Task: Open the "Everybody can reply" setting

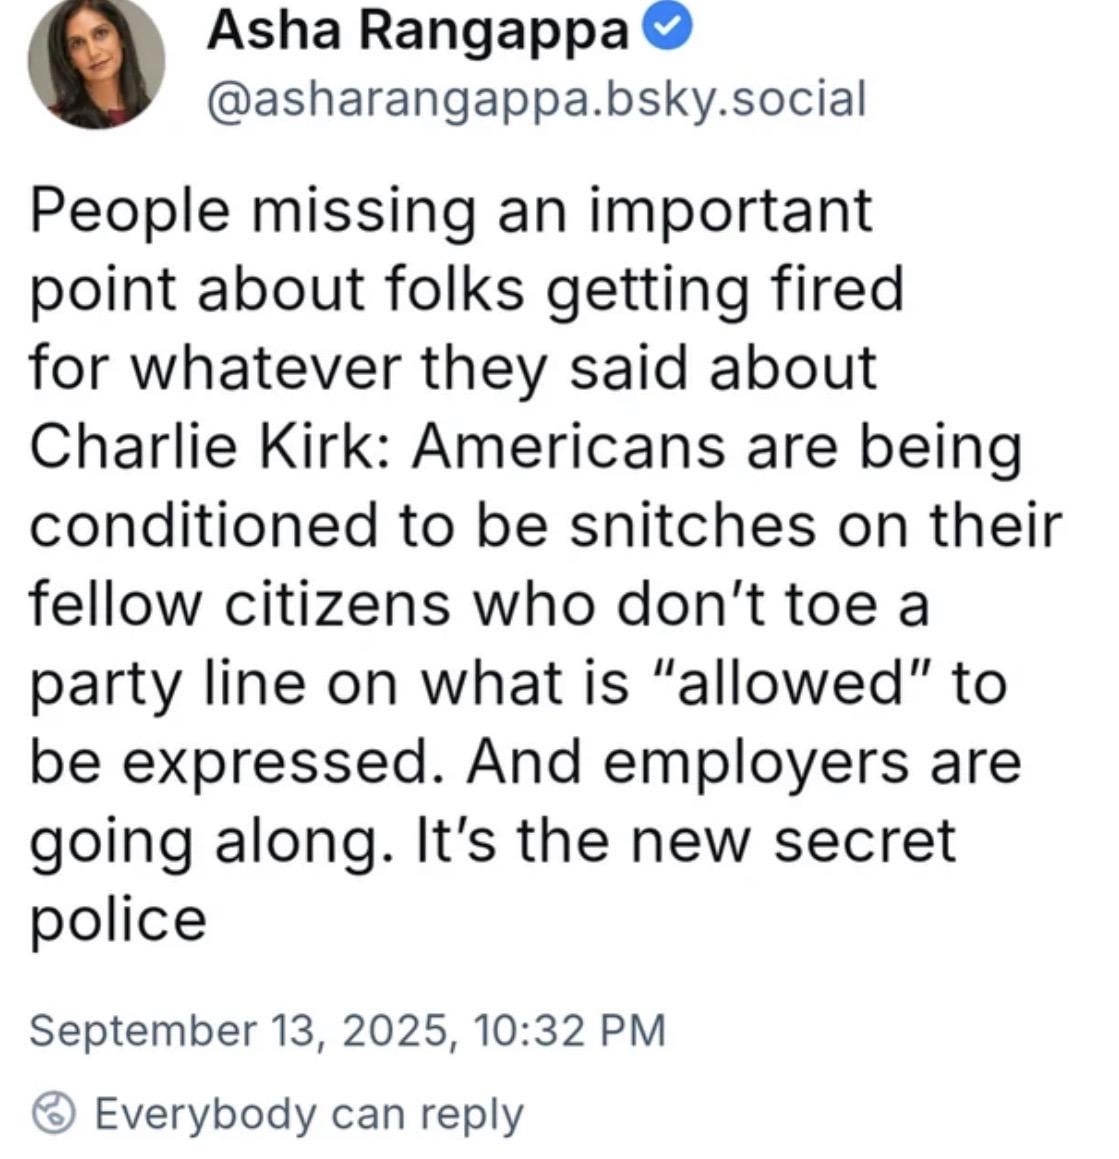Action: [308, 1113]
